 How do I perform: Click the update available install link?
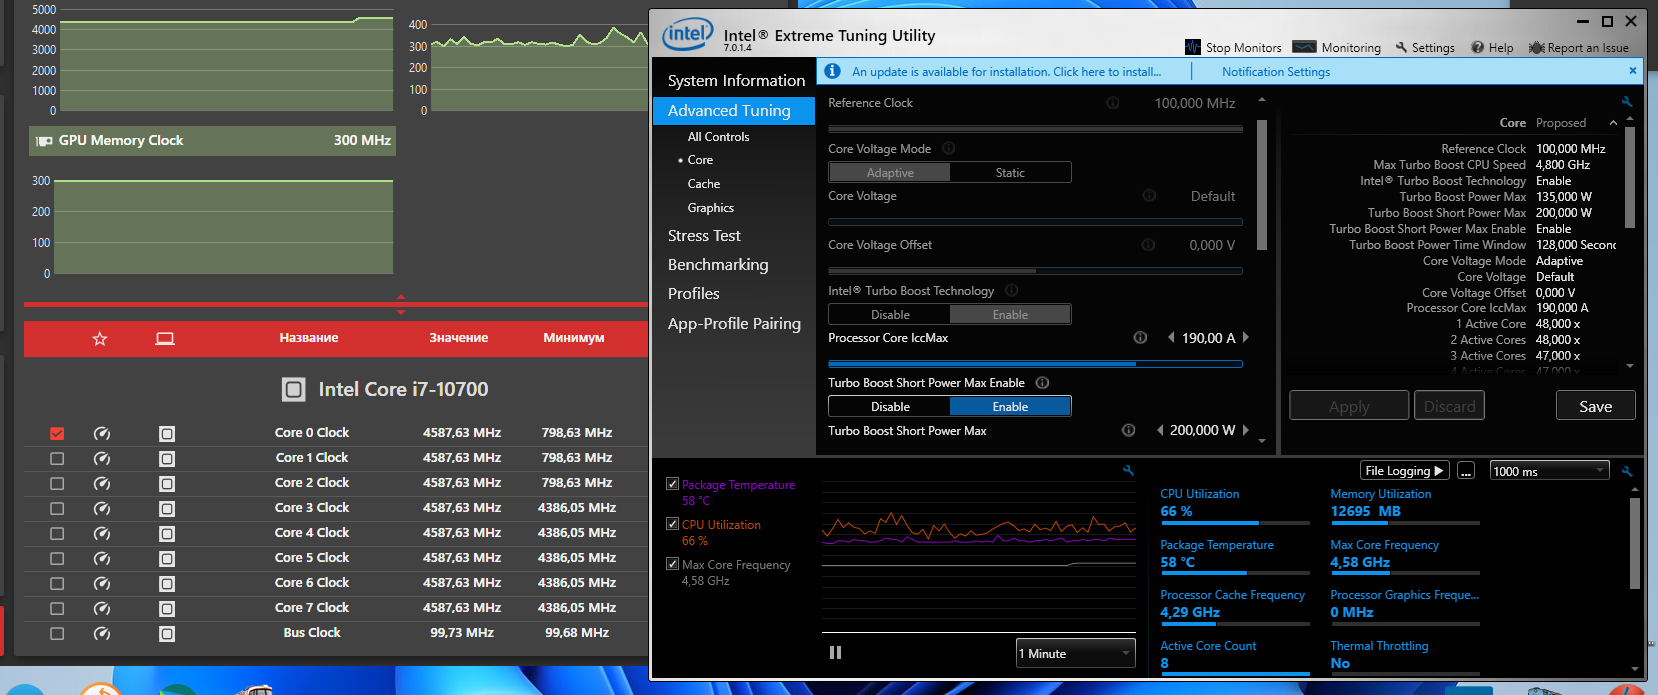[1007, 72]
